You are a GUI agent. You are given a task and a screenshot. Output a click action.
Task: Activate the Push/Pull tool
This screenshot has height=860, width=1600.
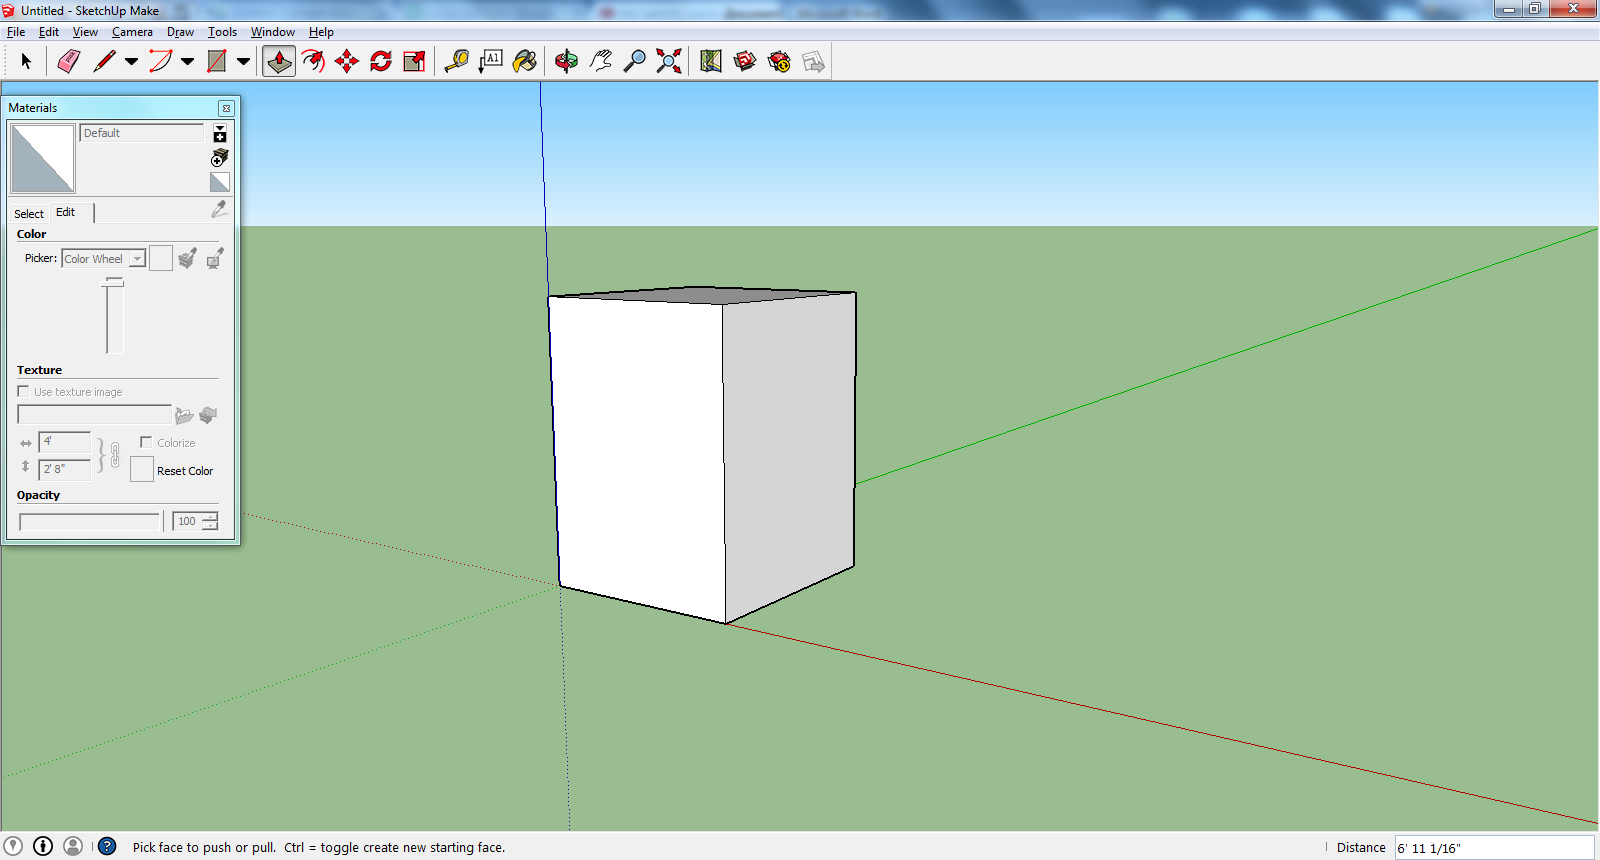pyautogui.click(x=279, y=61)
